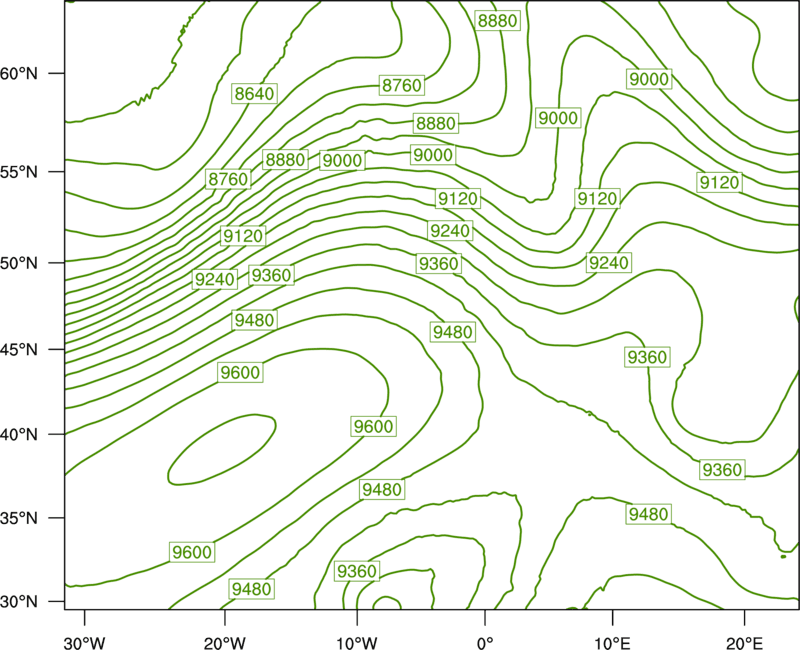Click the 8880 label at the map's top edge
The height and width of the screenshot is (650, 800).
point(497,20)
